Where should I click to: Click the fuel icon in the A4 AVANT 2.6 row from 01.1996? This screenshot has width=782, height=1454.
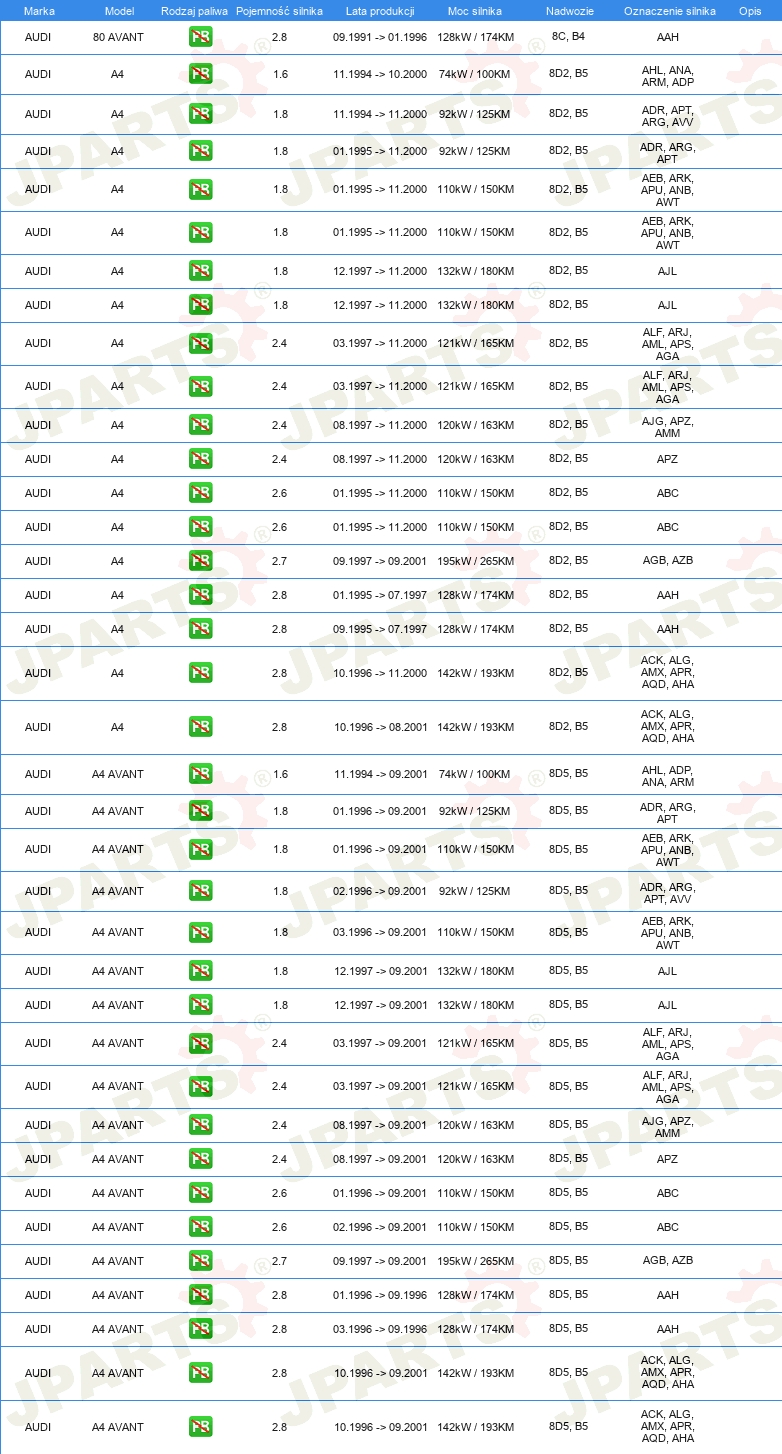(200, 1193)
